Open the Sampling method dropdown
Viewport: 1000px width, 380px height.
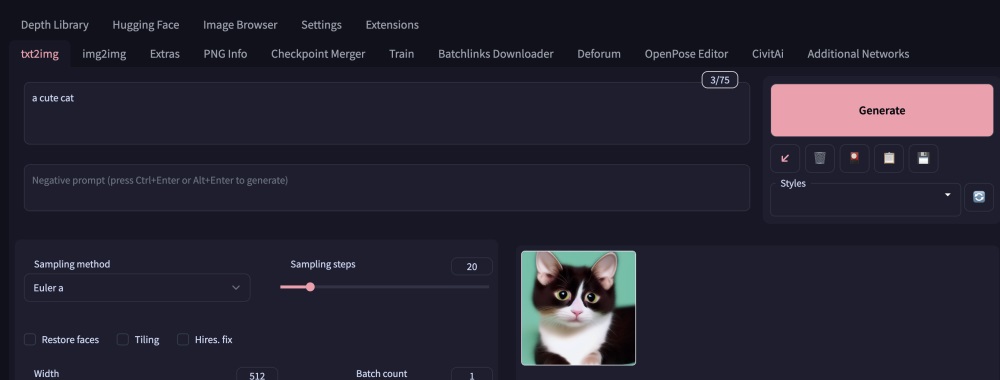[137, 288]
